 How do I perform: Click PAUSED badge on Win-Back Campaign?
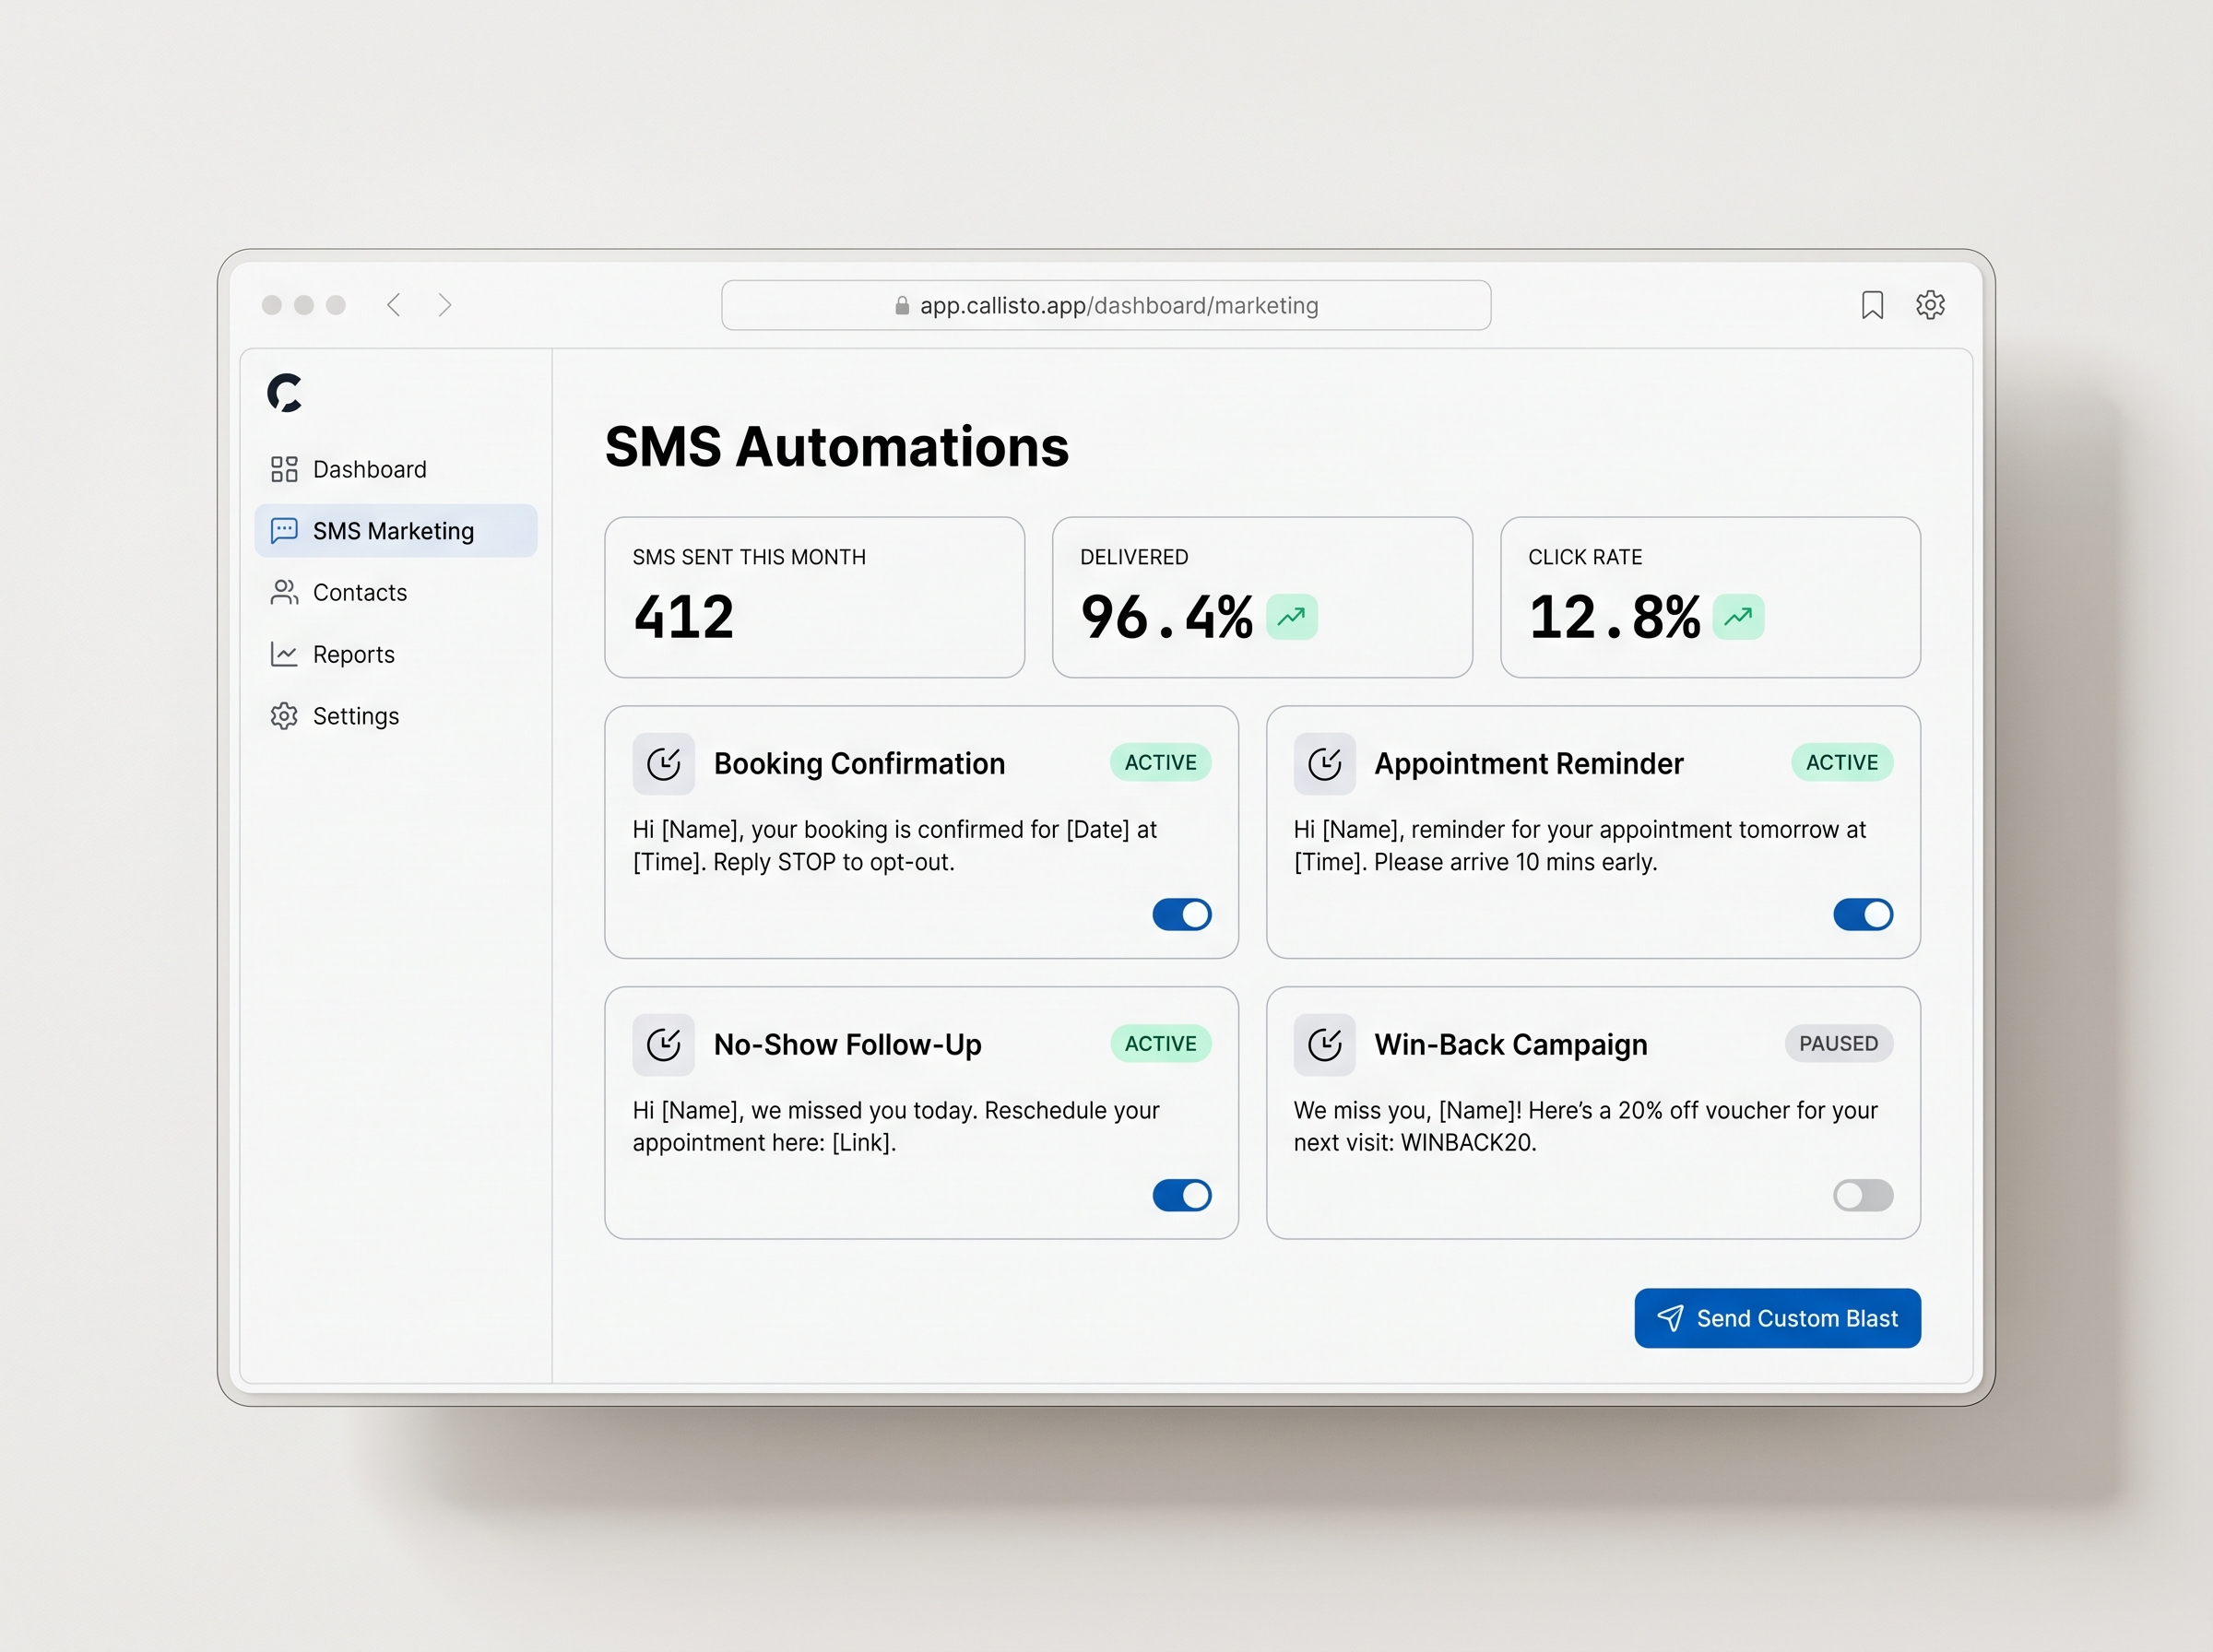pyautogui.click(x=1838, y=1043)
